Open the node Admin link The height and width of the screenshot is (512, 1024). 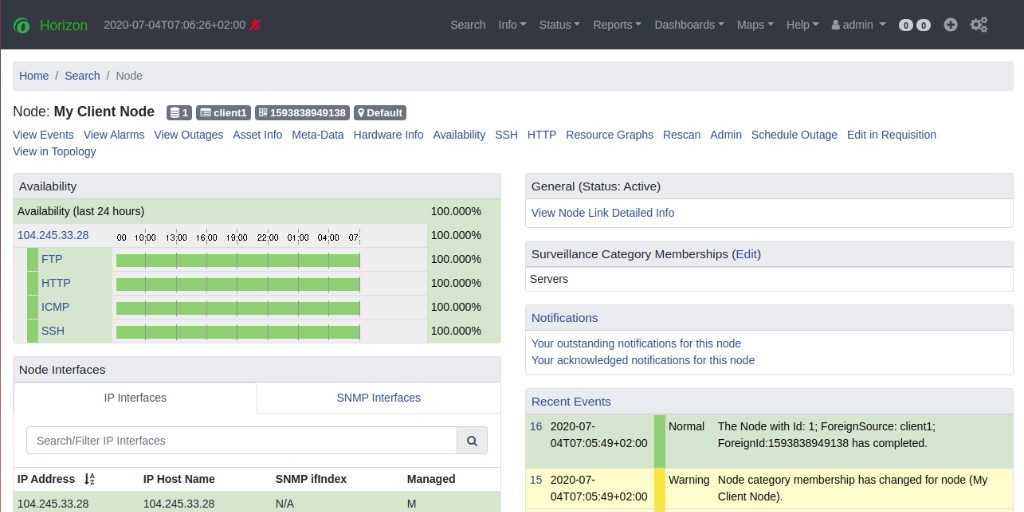(x=726, y=135)
